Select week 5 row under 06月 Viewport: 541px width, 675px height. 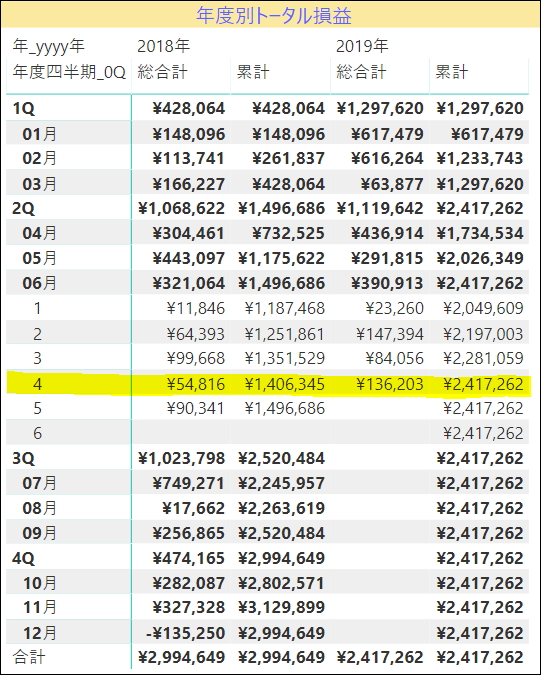pyautogui.click(x=37, y=408)
